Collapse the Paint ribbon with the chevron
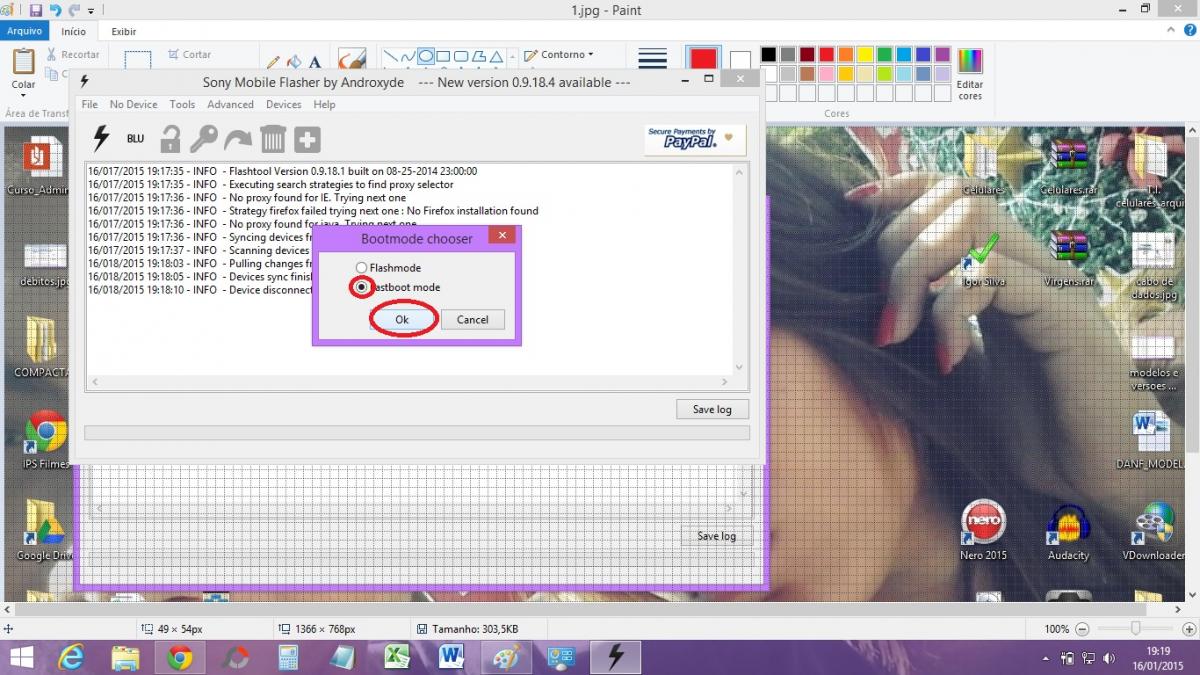 coord(1170,31)
